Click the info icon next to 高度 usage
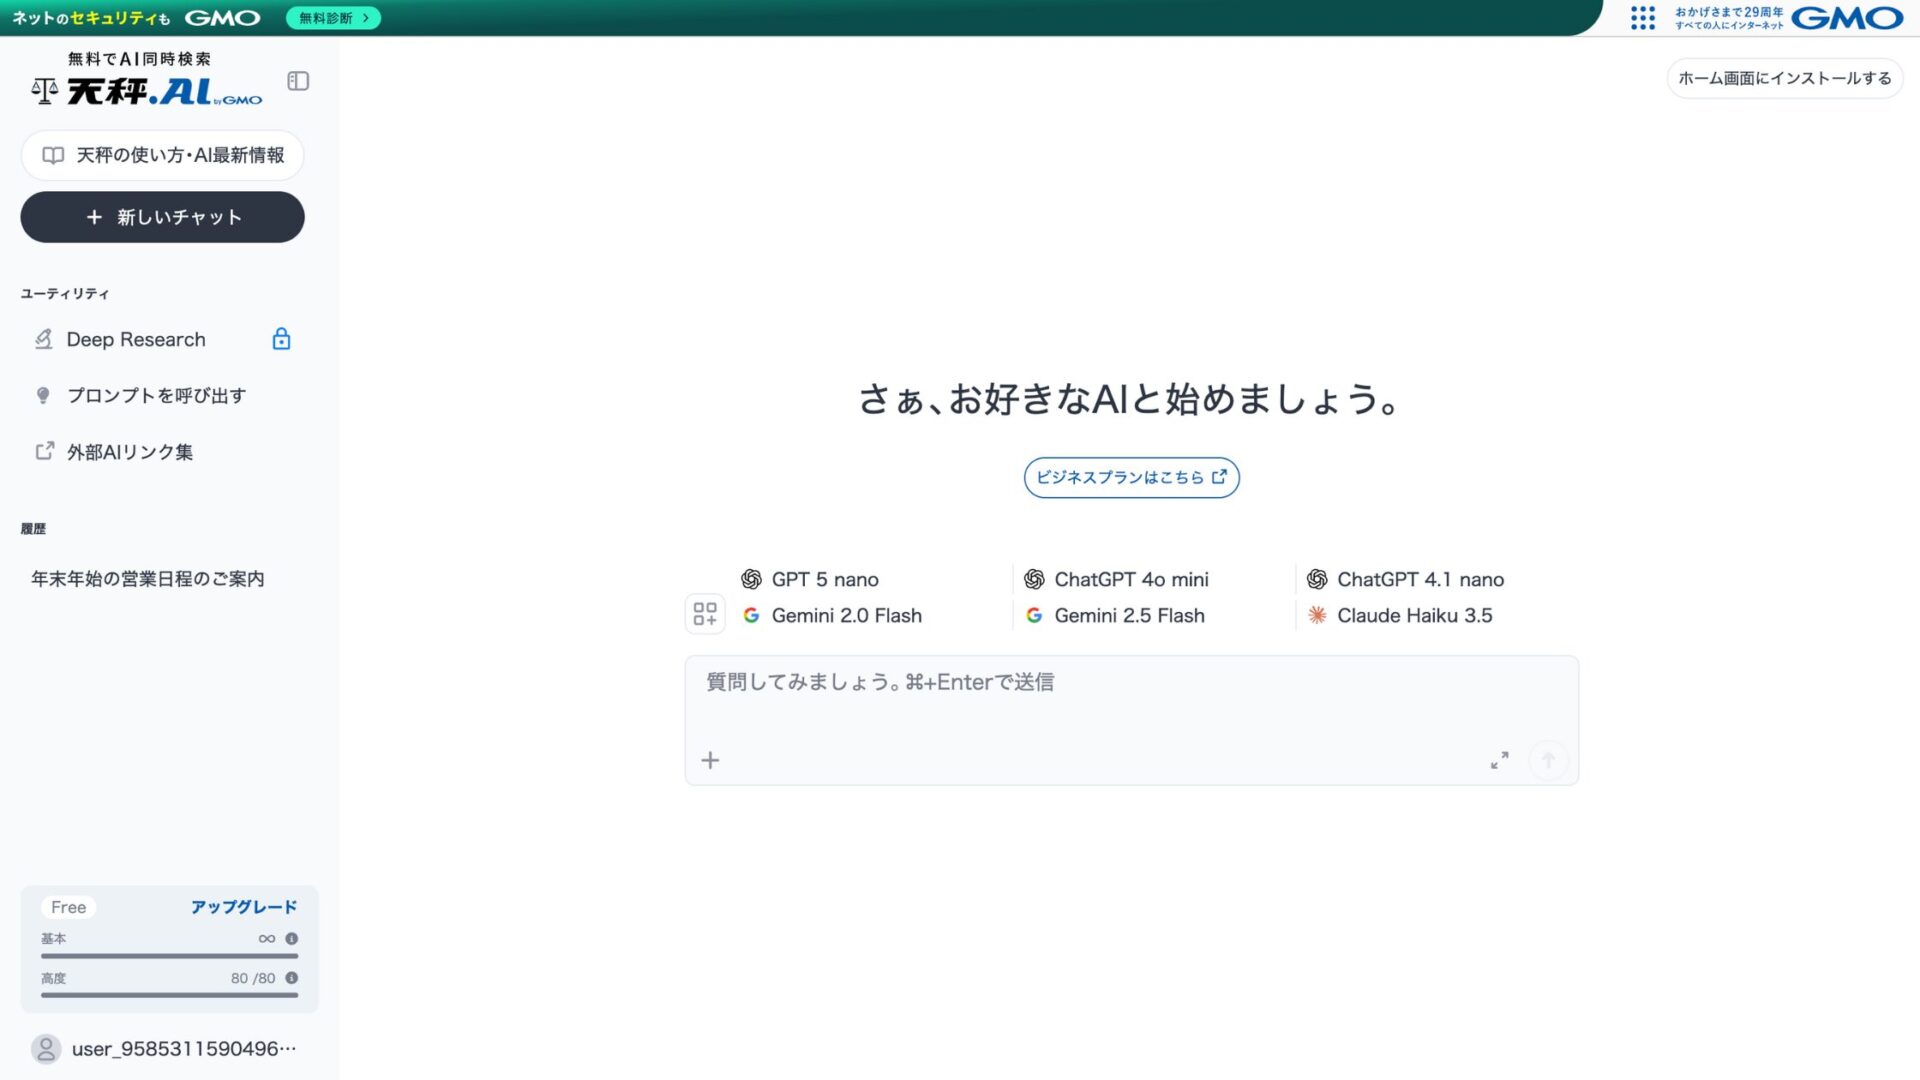This screenshot has width=1920, height=1080. 291,978
